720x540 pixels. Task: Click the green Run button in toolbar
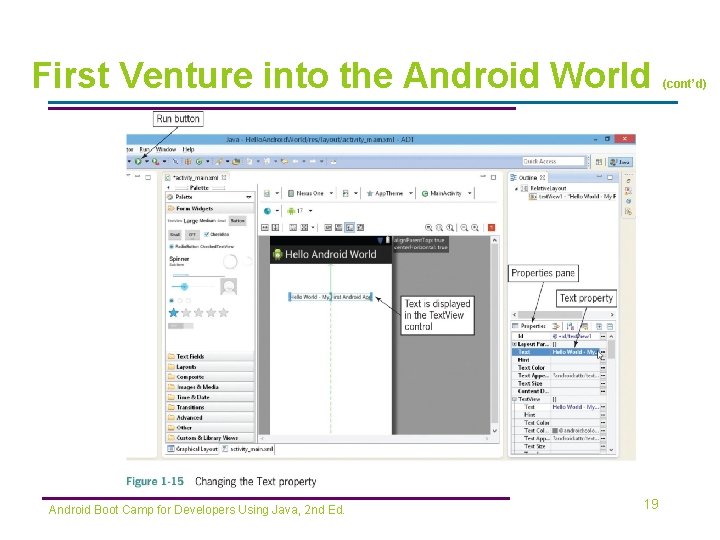click(138, 162)
